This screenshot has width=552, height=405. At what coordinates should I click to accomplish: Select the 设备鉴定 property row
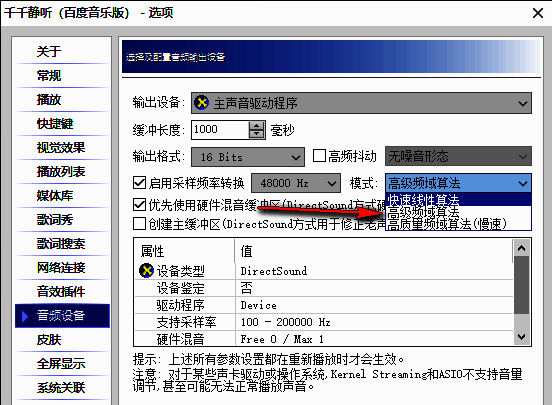324,288
